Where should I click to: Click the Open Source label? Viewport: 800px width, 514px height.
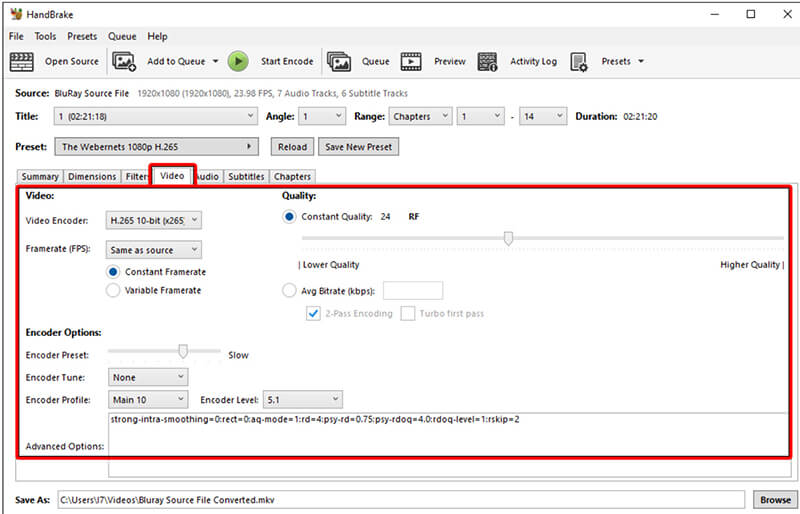click(x=72, y=61)
